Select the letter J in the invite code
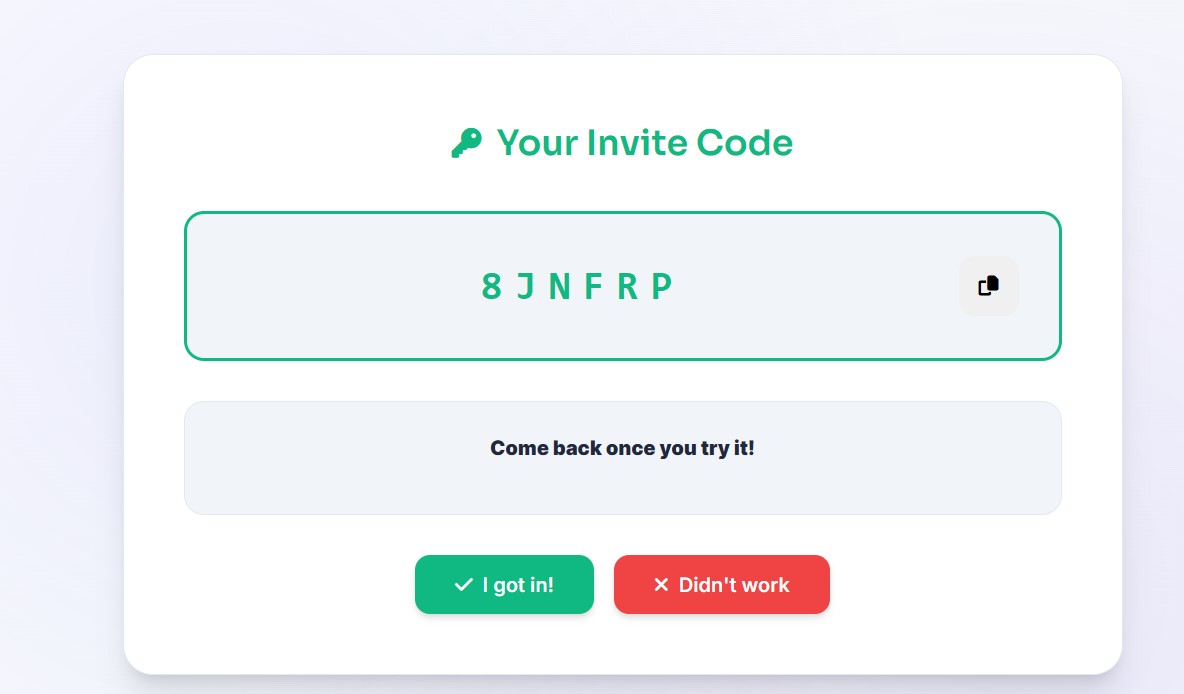Screen dimensions: 1184x694 click(525, 287)
